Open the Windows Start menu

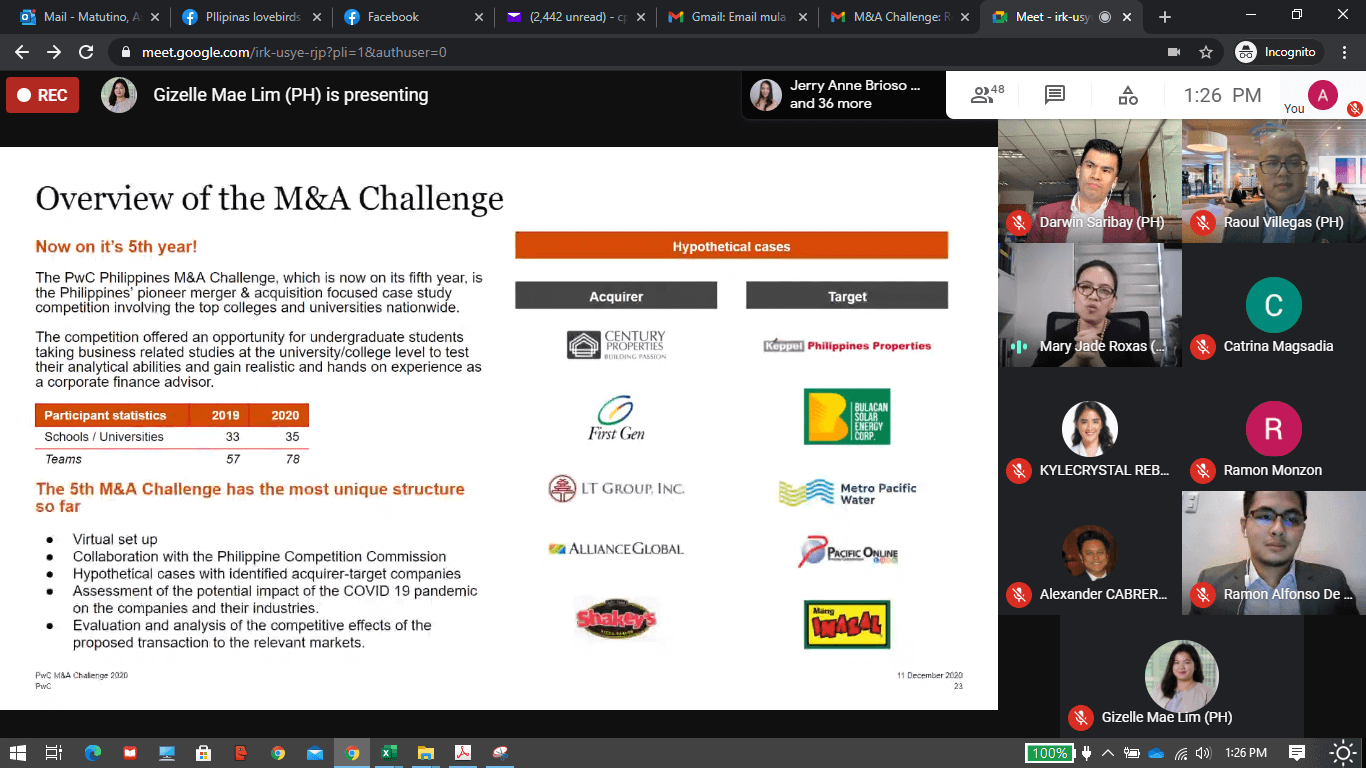click(x=17, y=753)
